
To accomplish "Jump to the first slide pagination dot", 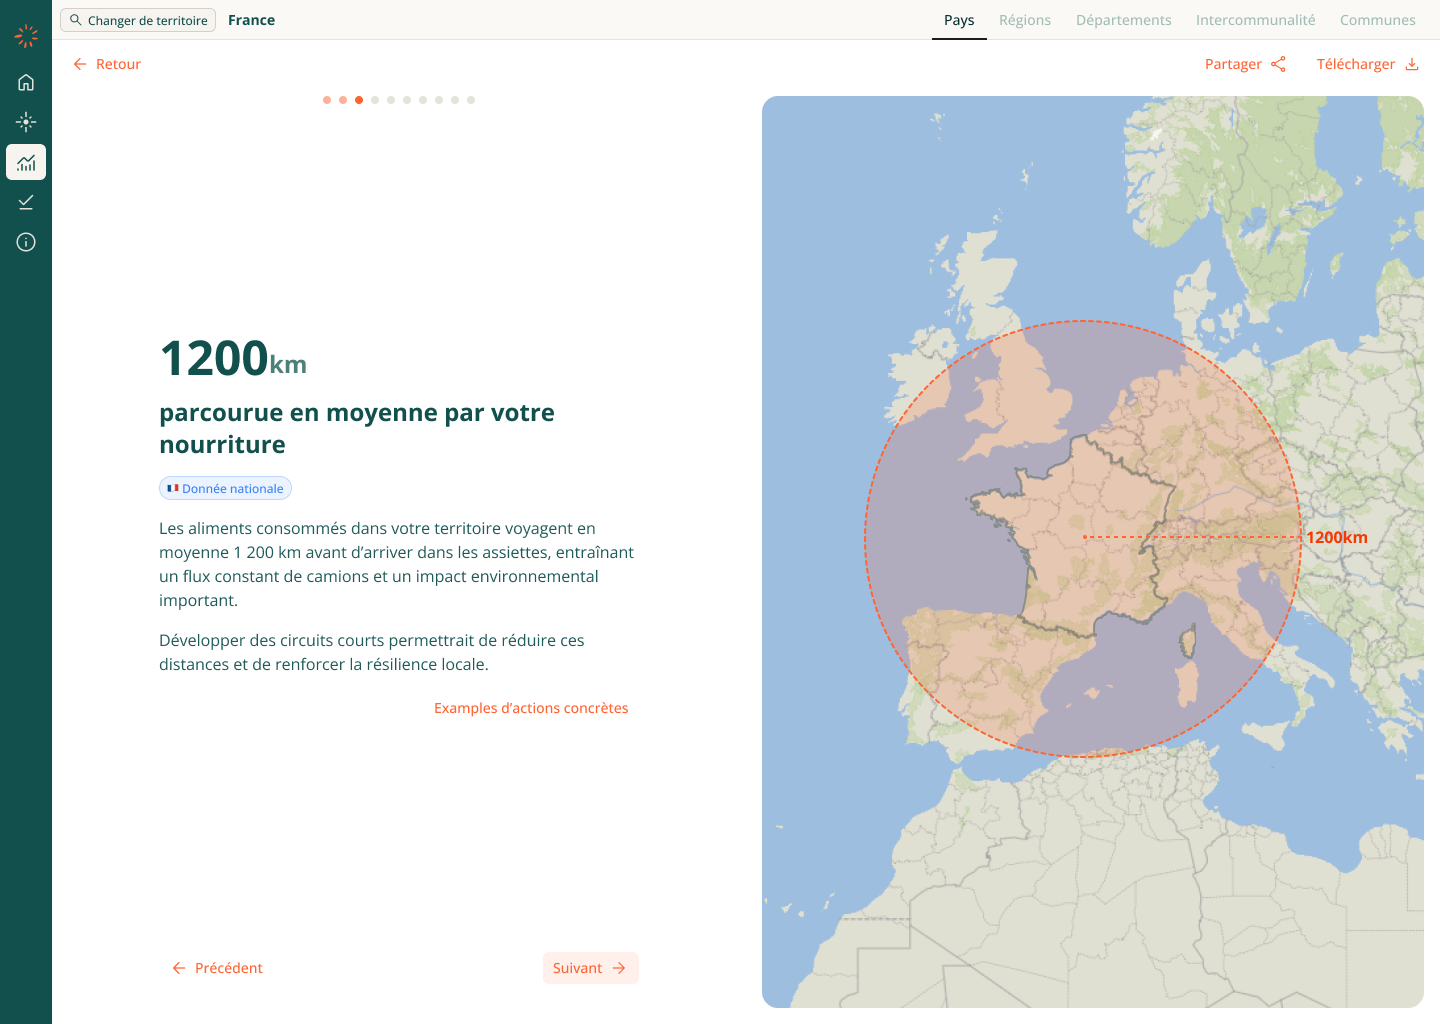I will pos(327,100).
